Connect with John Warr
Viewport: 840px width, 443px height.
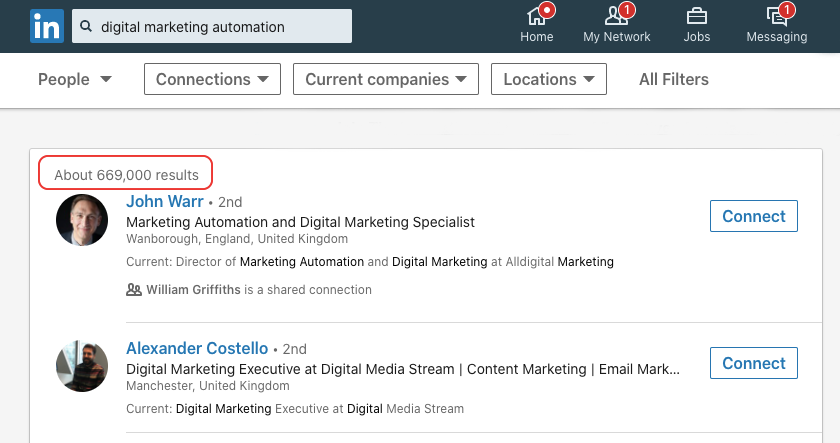click(753, 216)
